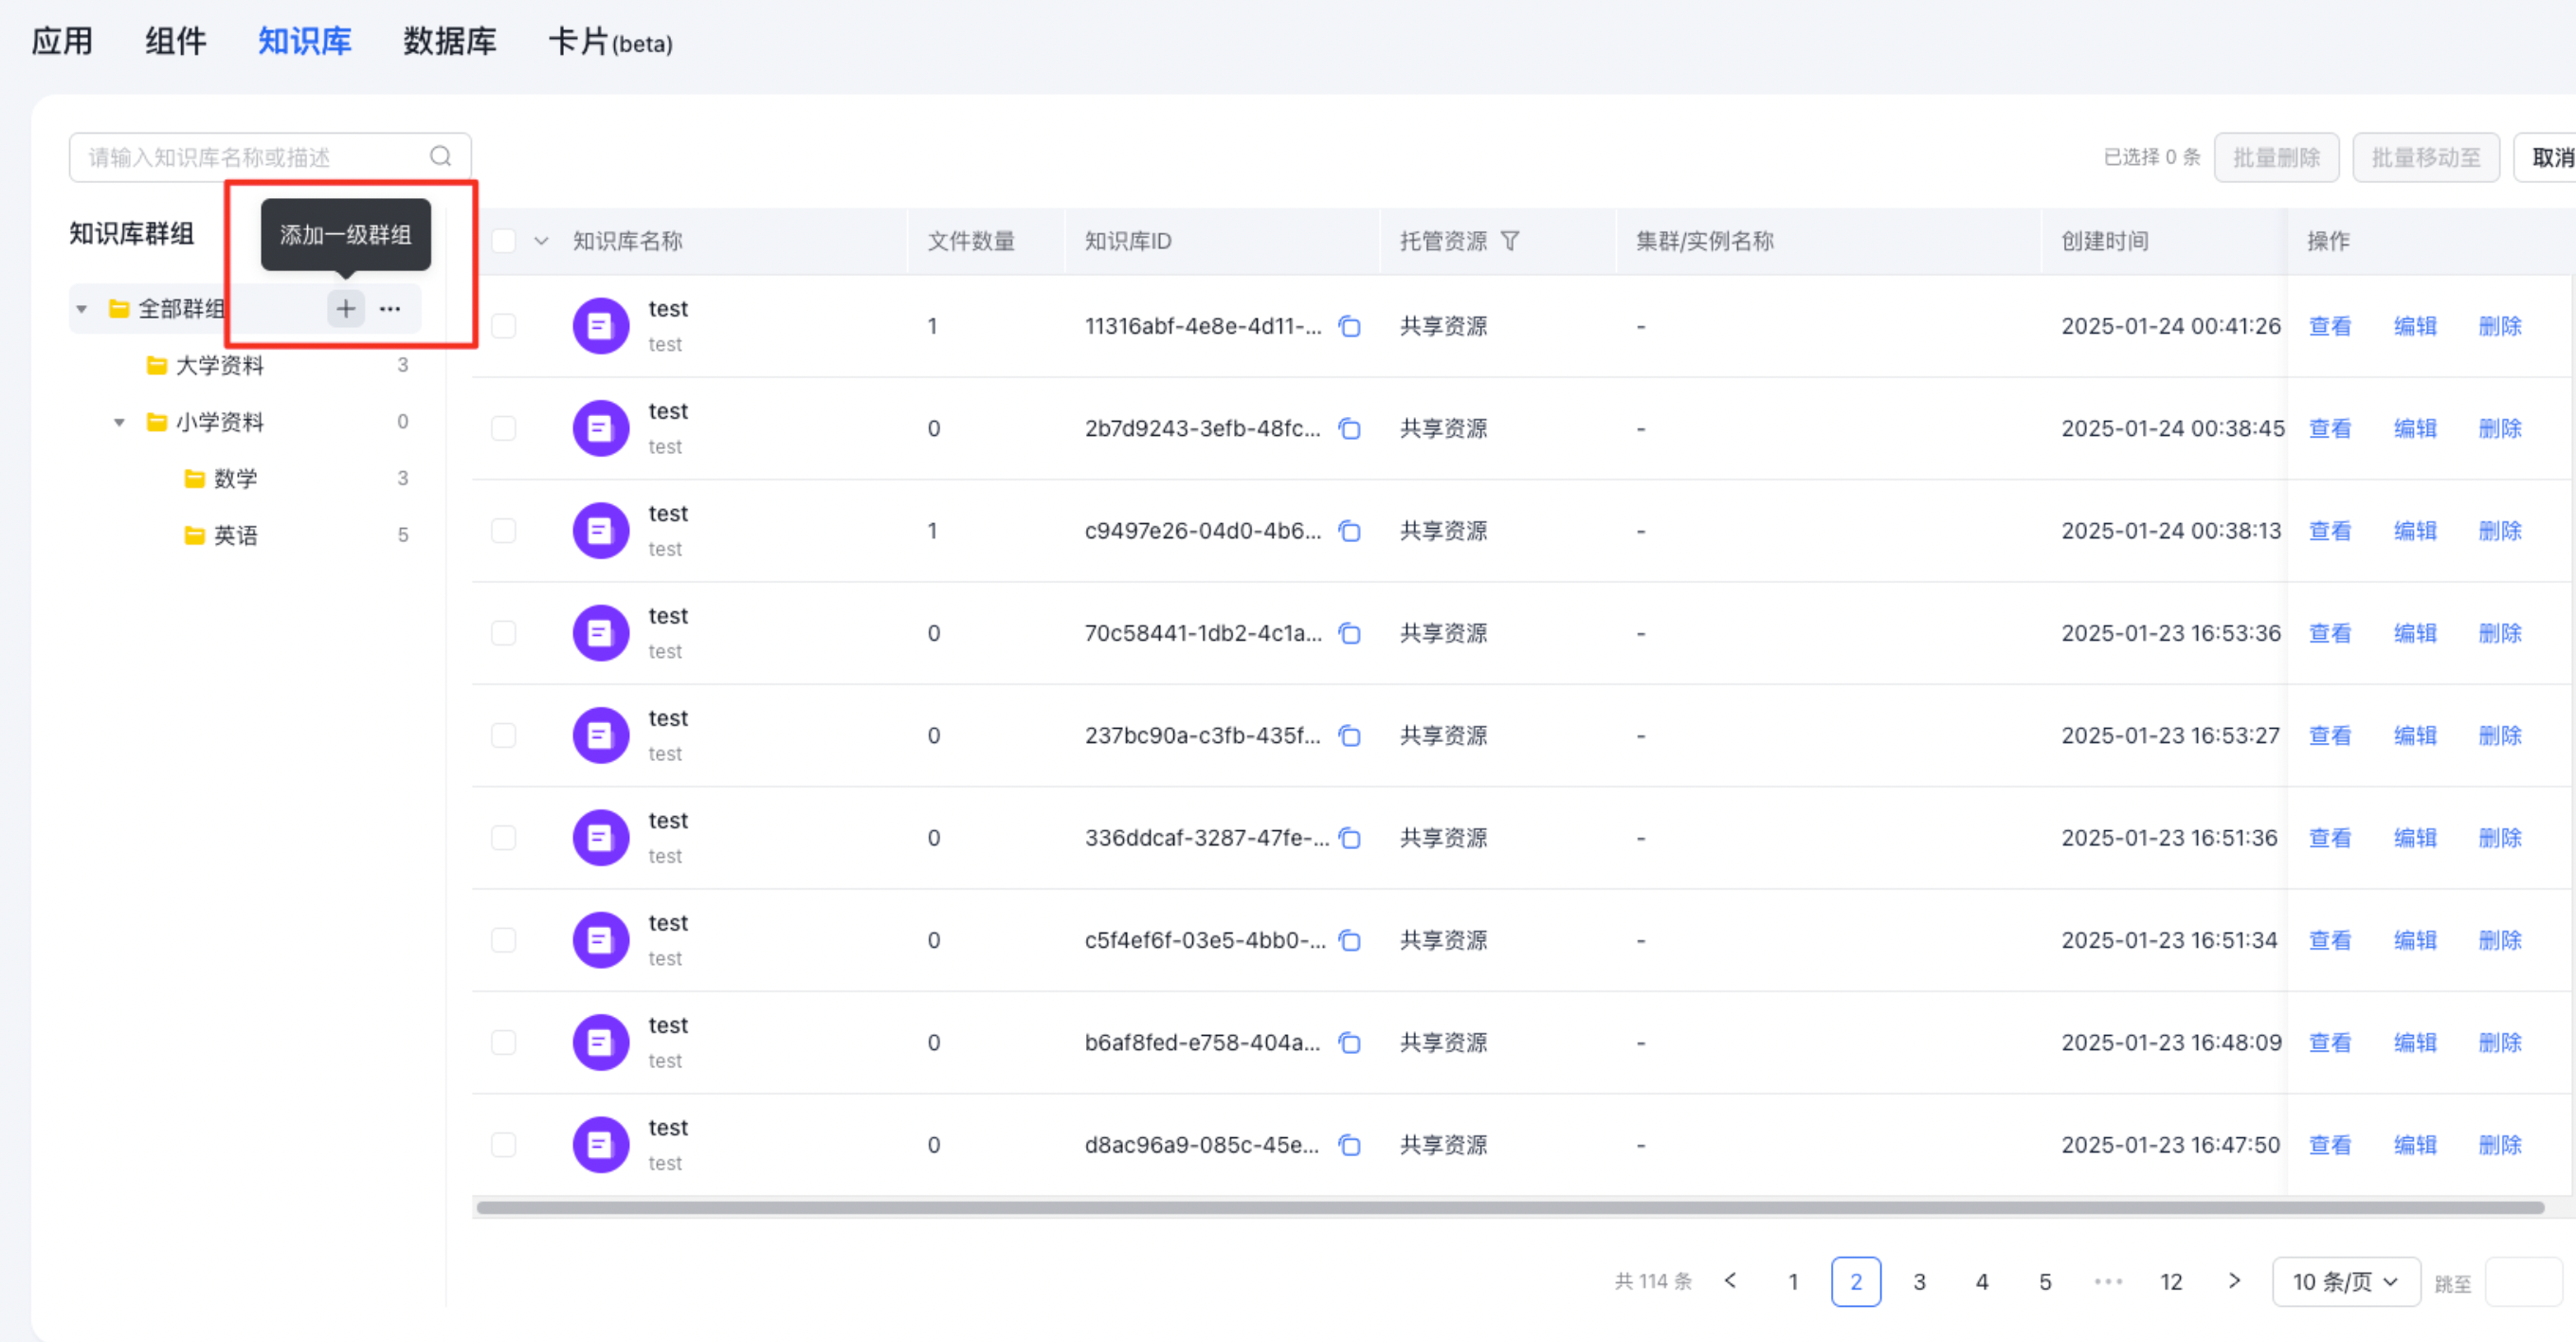
Task: Check the row with ID 11316abf
Action: (x=503, y=326)
